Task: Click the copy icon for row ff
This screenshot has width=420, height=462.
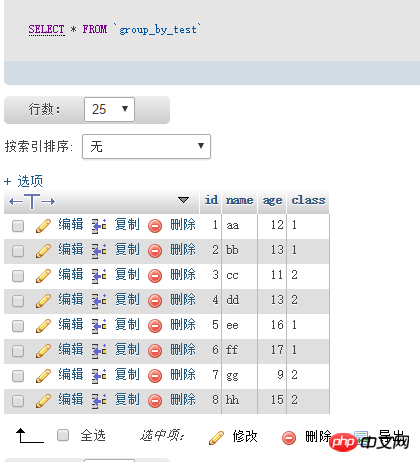Action: pos(99,351)
